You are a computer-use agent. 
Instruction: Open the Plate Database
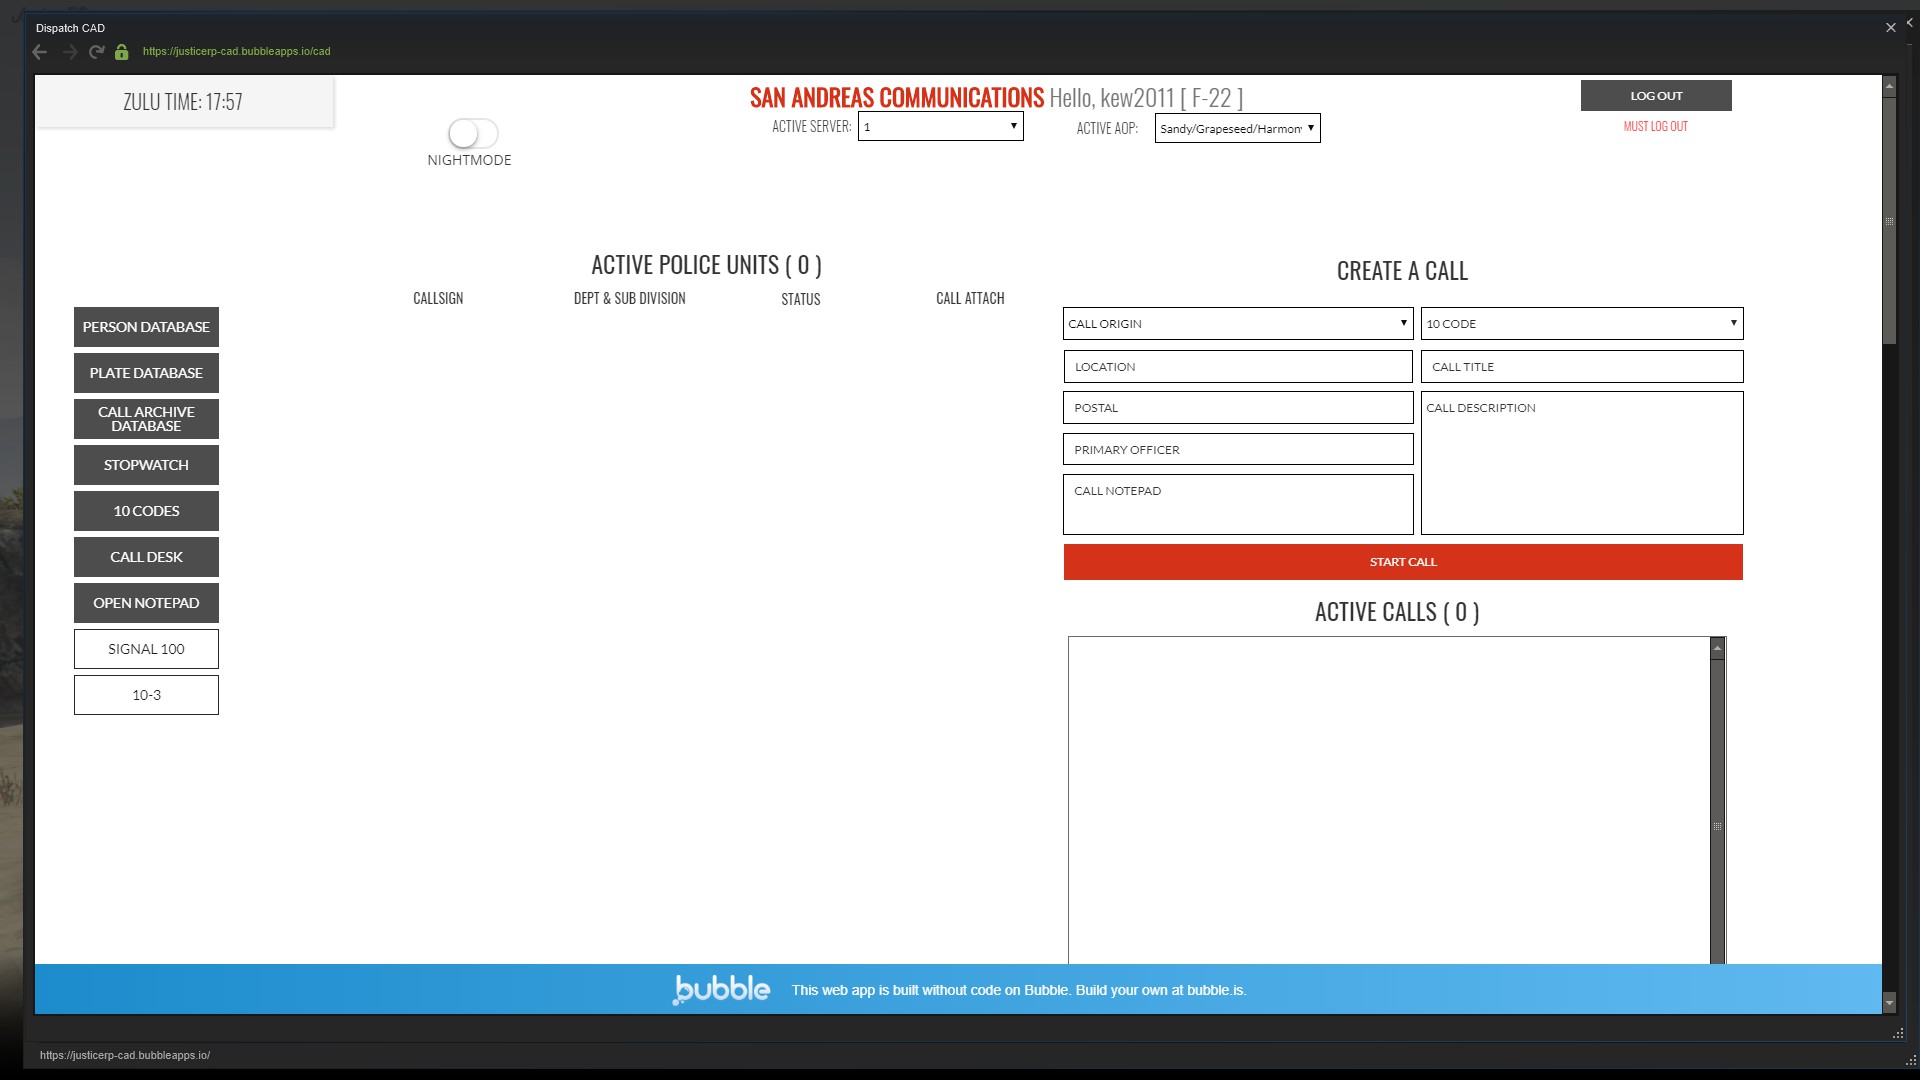tap(146, 373)
